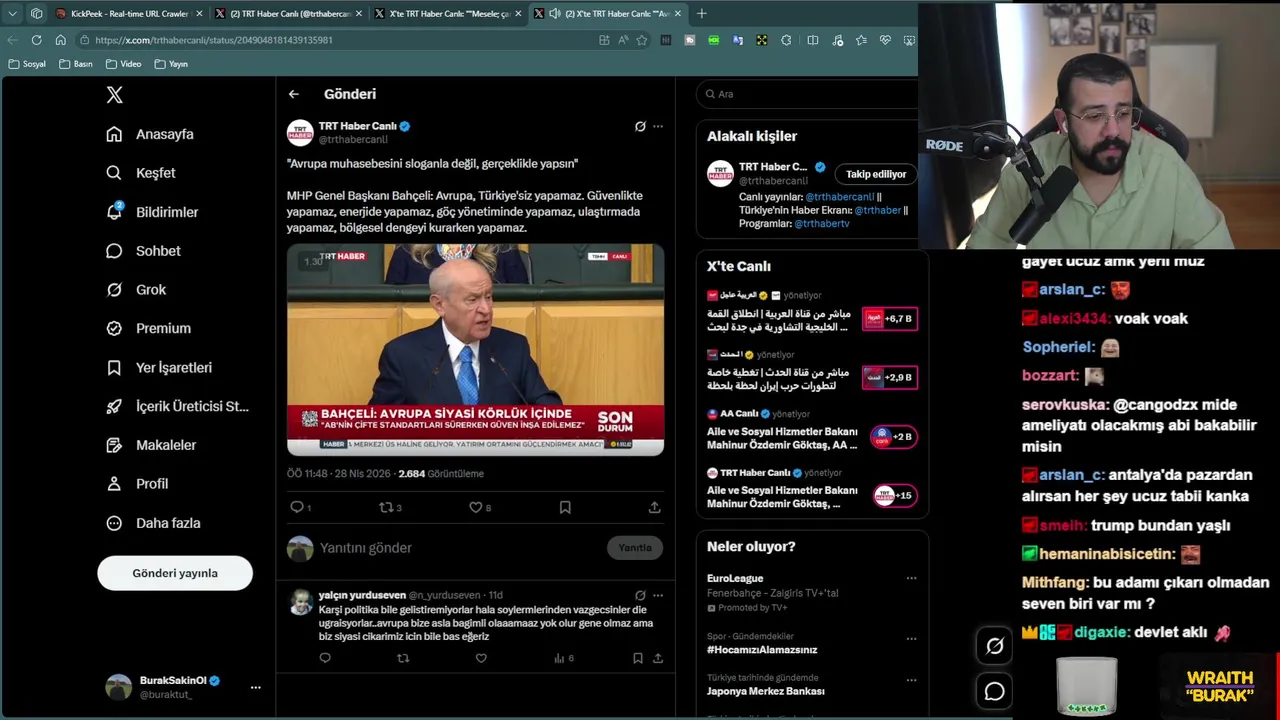Open the Grok floating button
Image resolution: width=1280 pixels, height=720 pixels.
[x=995, y=646]
